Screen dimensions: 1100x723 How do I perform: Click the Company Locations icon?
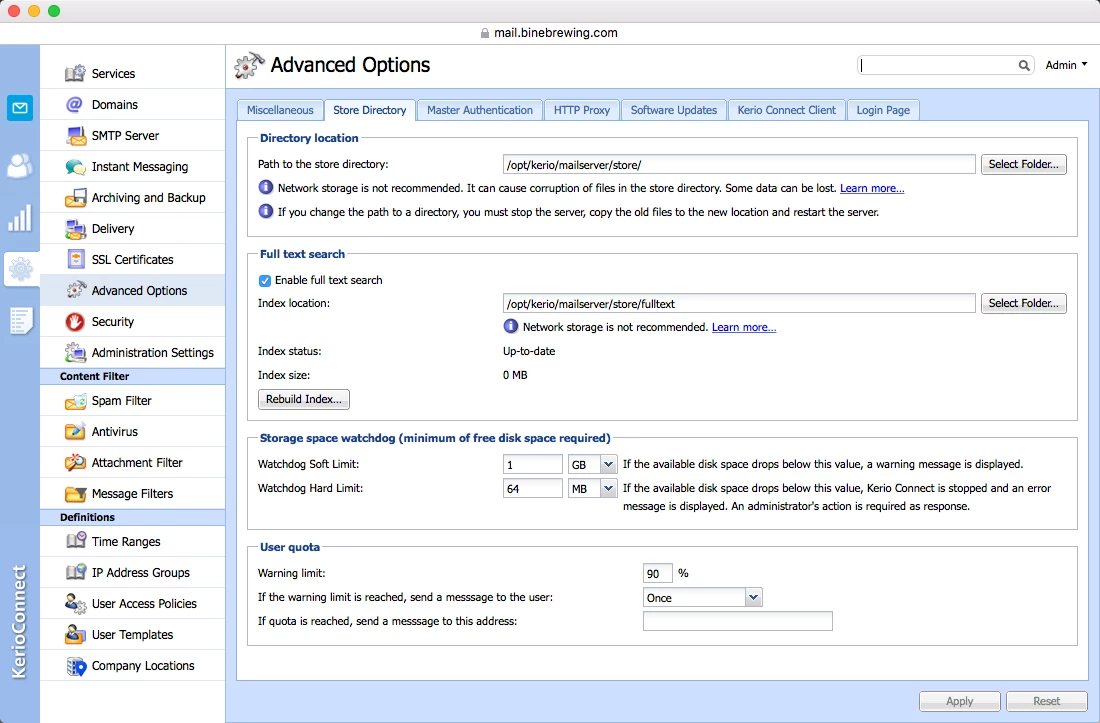[75, 666]
